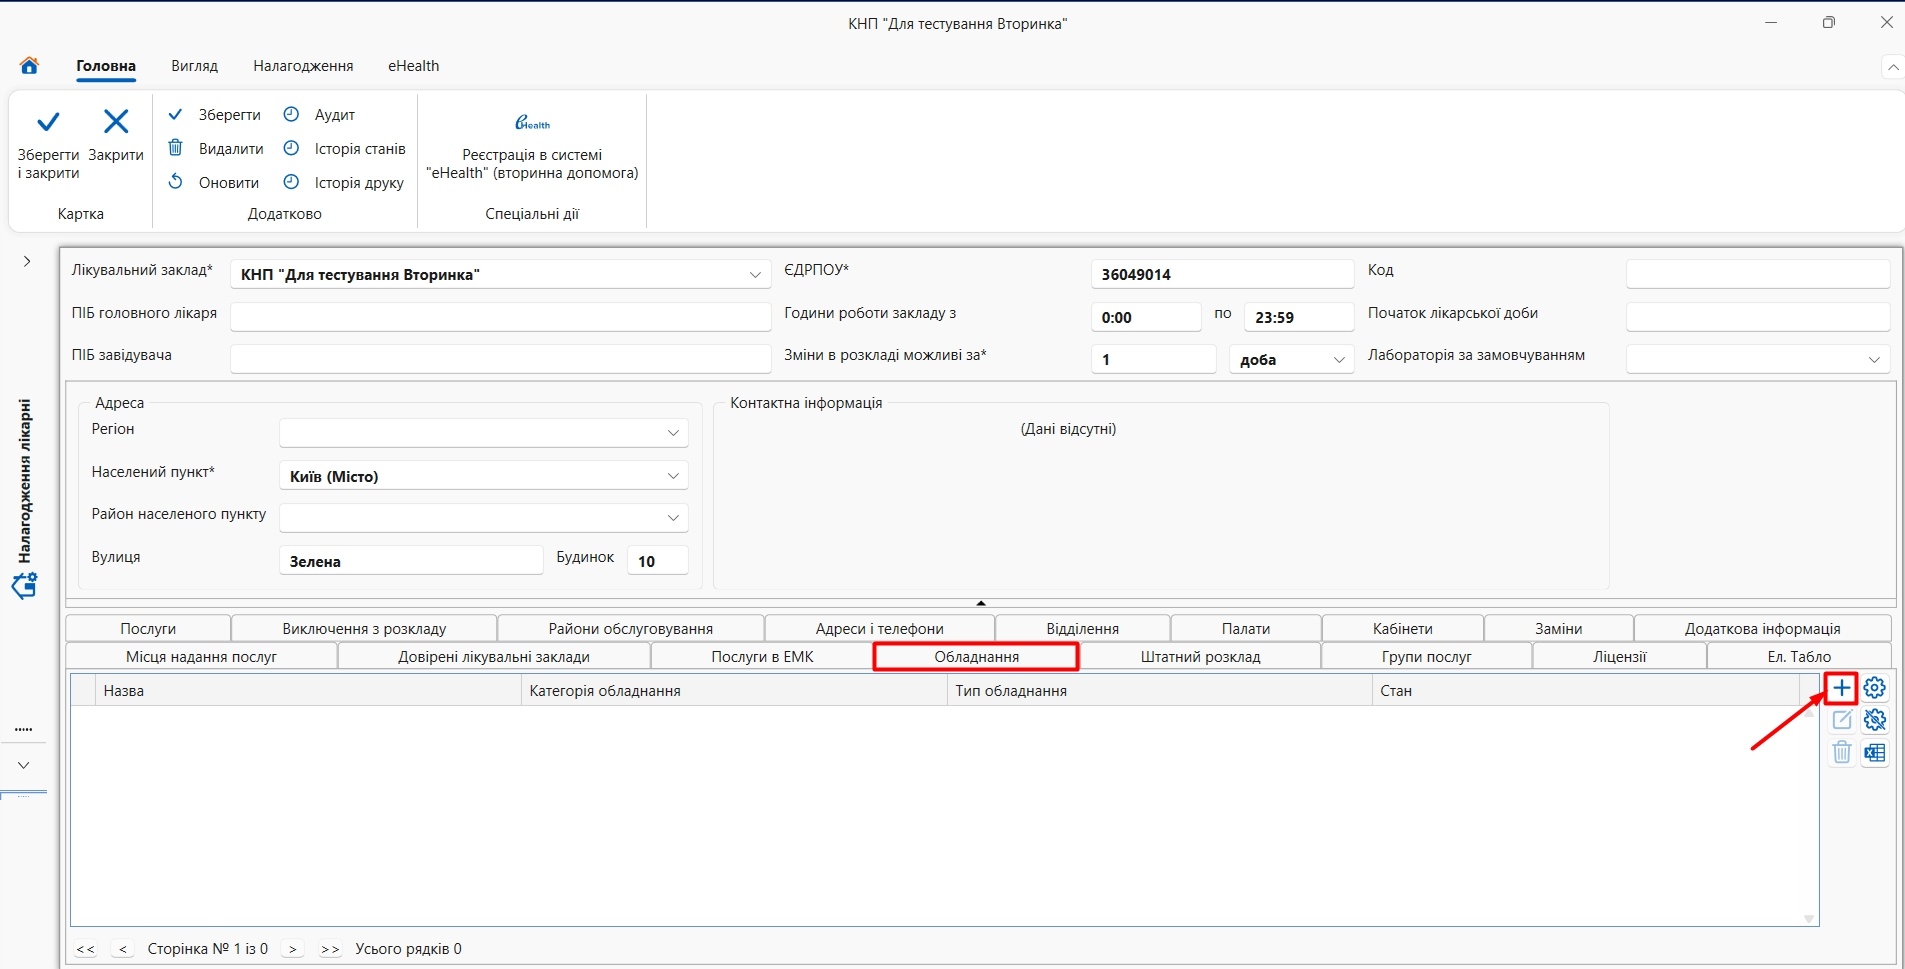Viewport: 1905px width, 969px height.
Task: Click the Close card X icon
Action: point(116,122)
